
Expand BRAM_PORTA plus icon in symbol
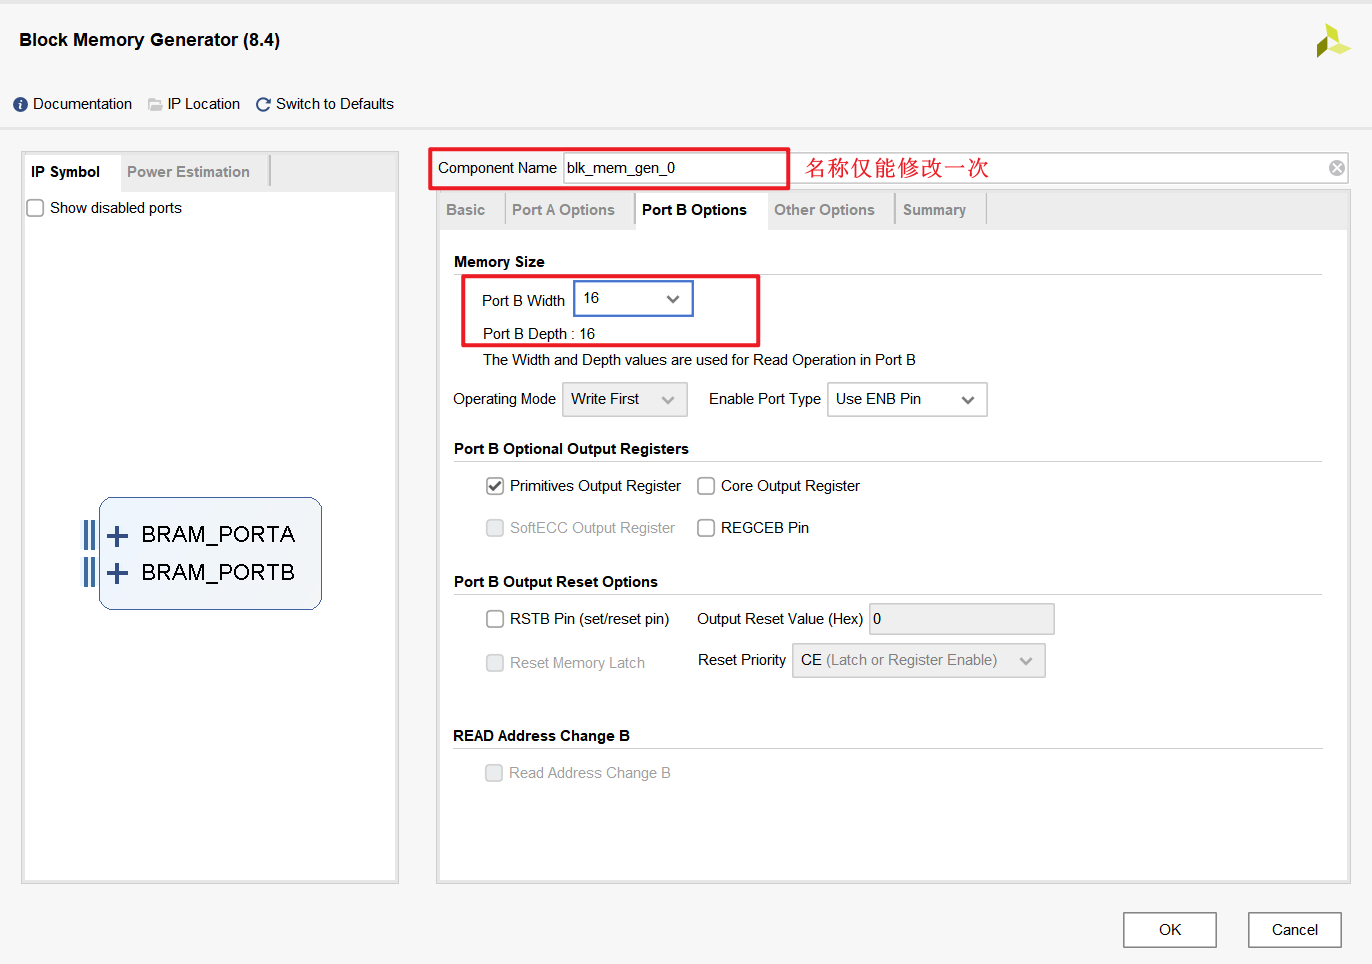[x=117, y=536]
